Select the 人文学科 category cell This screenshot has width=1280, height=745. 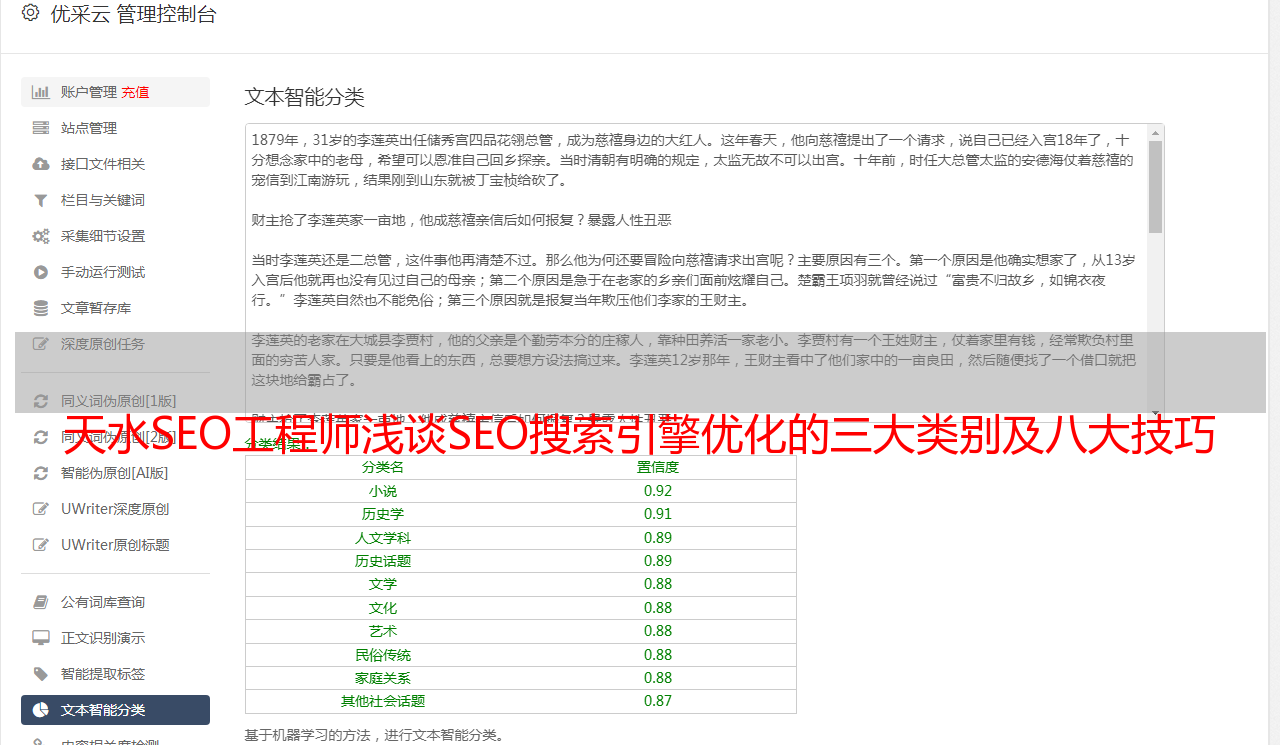pyautogui.click(x=383, y=538)
